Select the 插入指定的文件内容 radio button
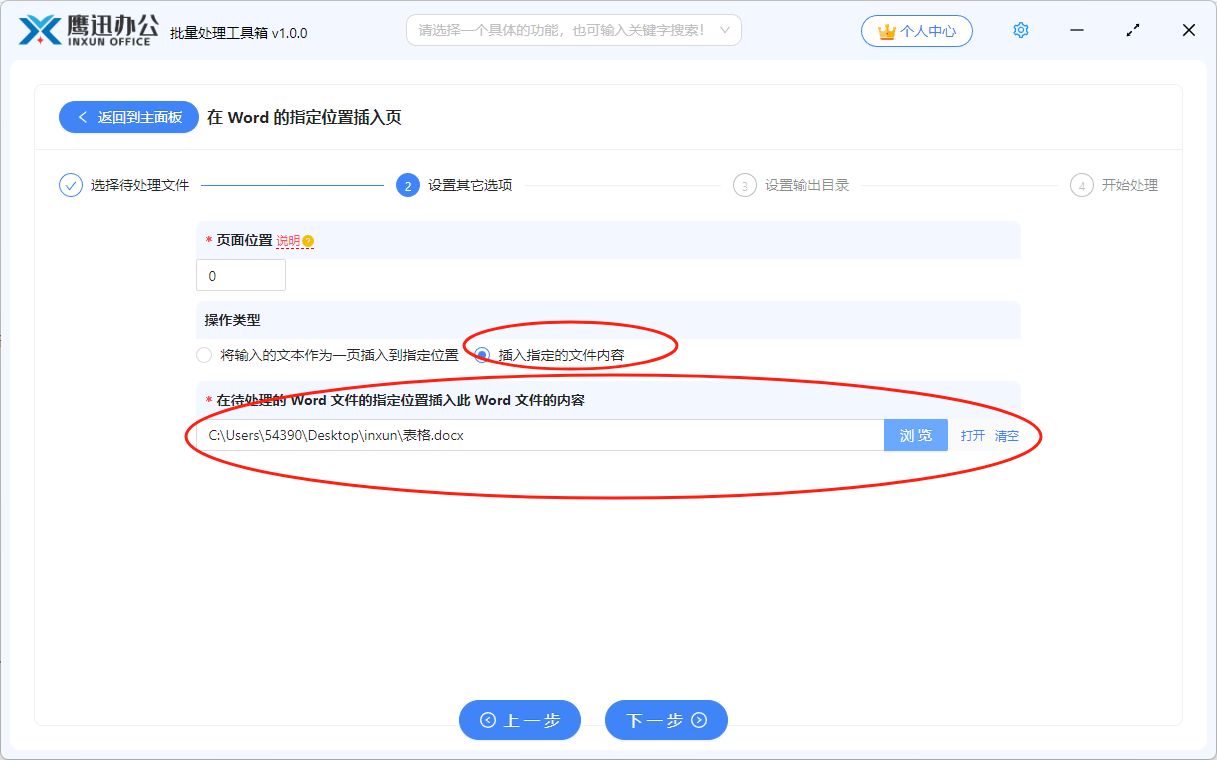The image size is (1217, 760). [x=483, y=355]
